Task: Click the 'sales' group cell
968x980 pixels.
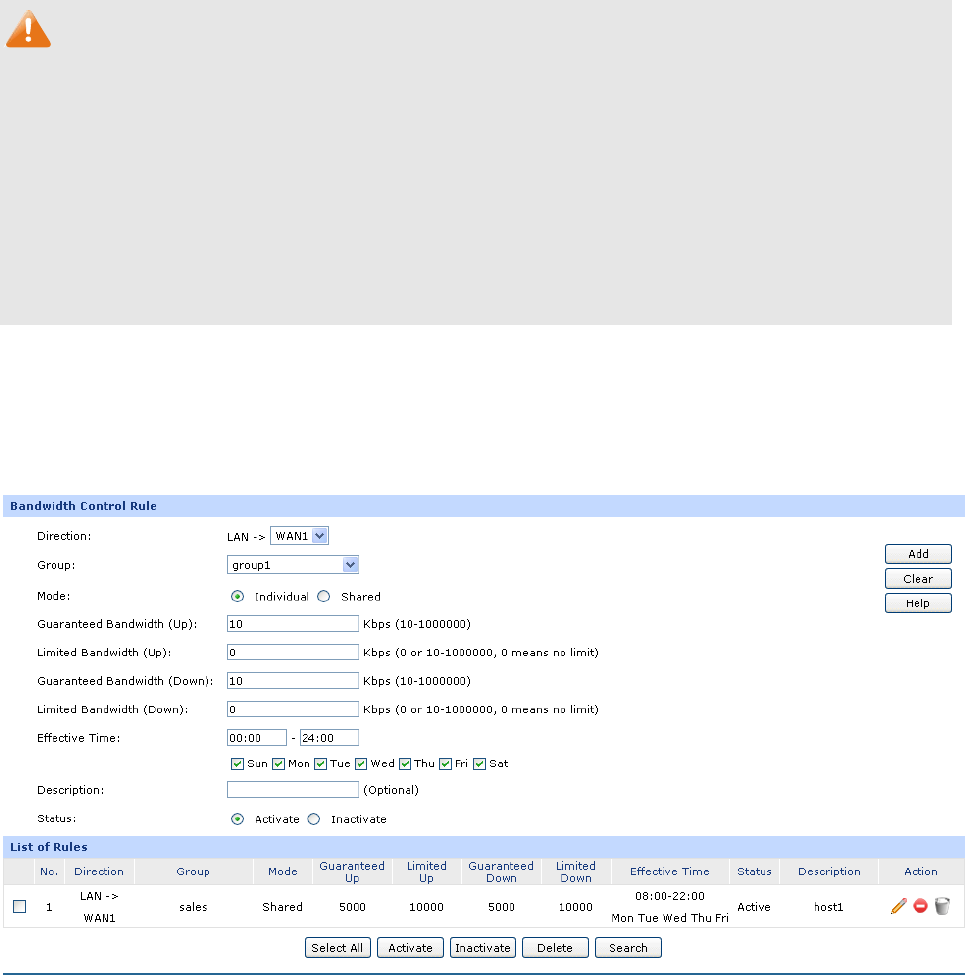Action: [x=193, y=908]
